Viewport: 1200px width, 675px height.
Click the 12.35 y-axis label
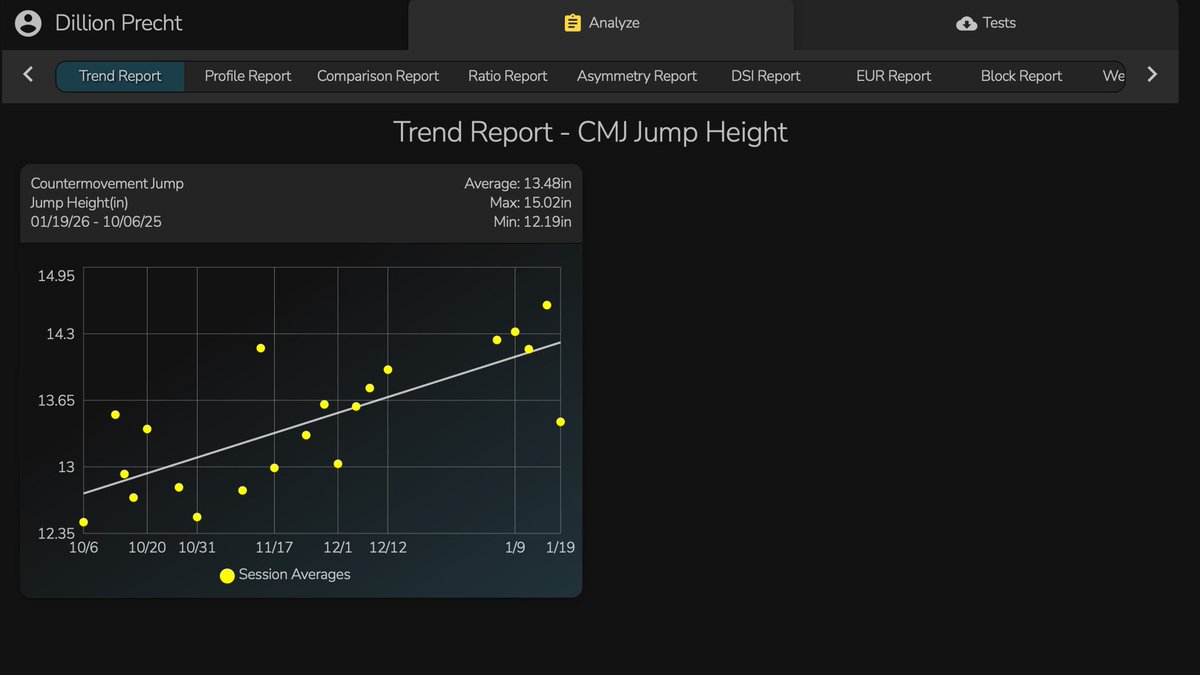coord(57,534)
